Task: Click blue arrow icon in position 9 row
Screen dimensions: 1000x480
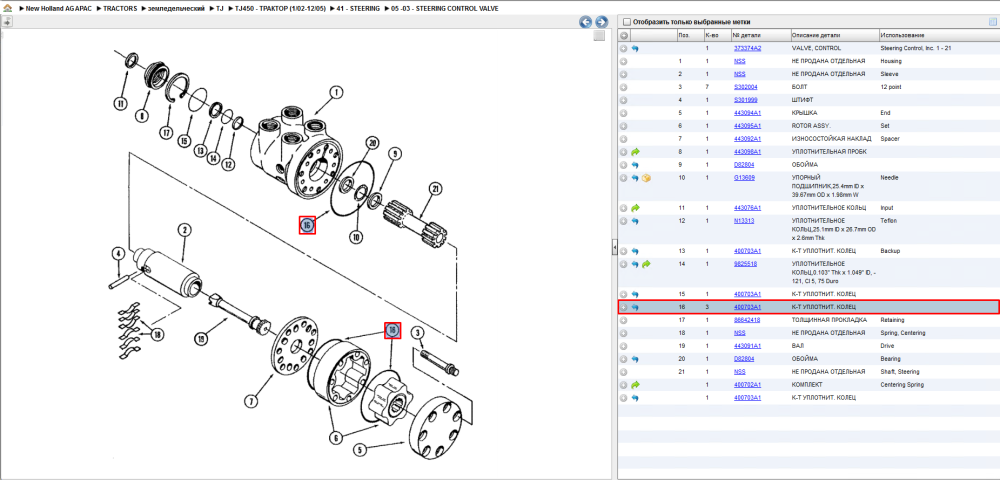Action: [x=635, y=164]
